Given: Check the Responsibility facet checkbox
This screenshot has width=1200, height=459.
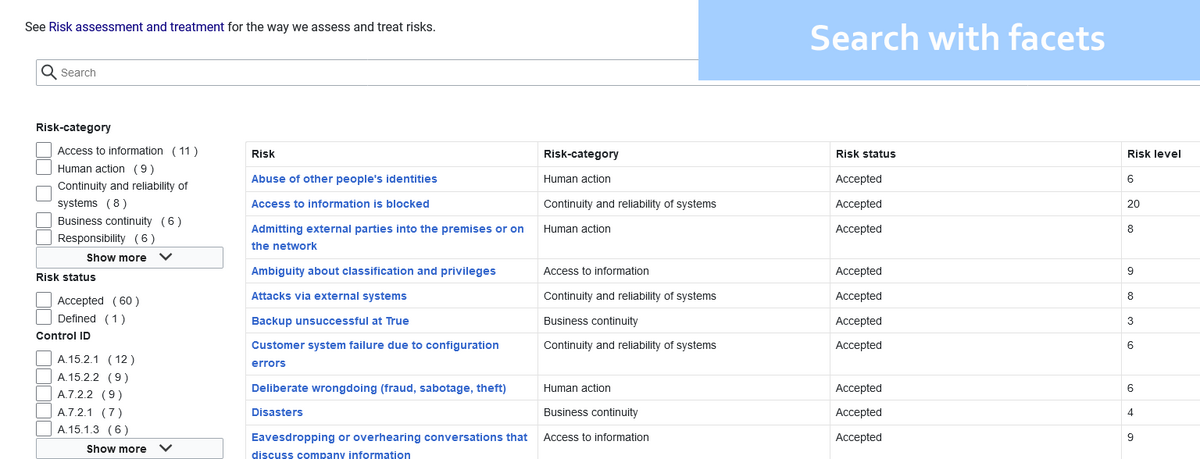Looking at the screenshot, I should (44, 238).
